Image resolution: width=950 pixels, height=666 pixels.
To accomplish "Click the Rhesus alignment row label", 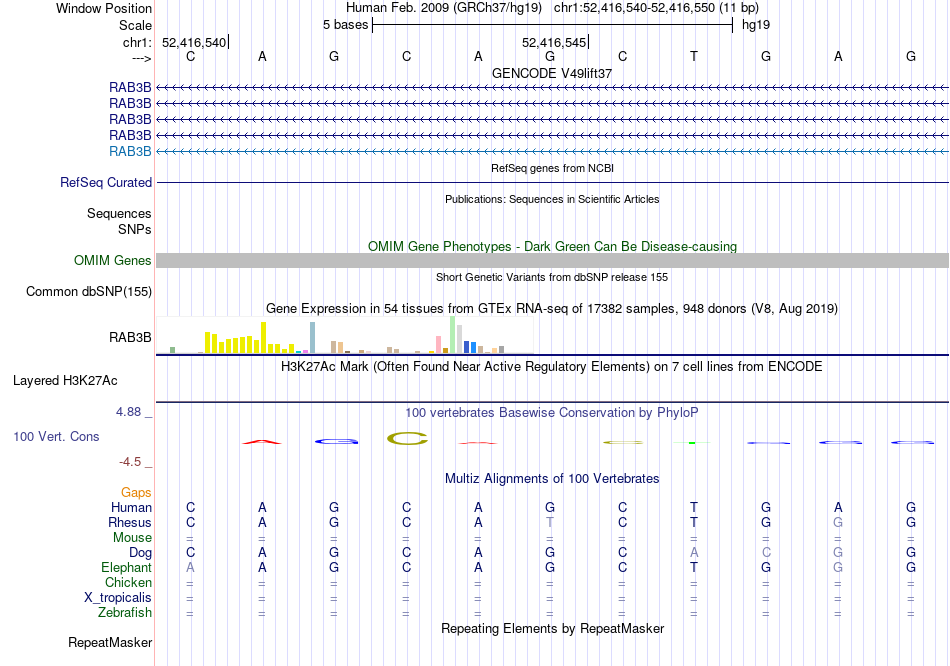I will coord(130,522).
